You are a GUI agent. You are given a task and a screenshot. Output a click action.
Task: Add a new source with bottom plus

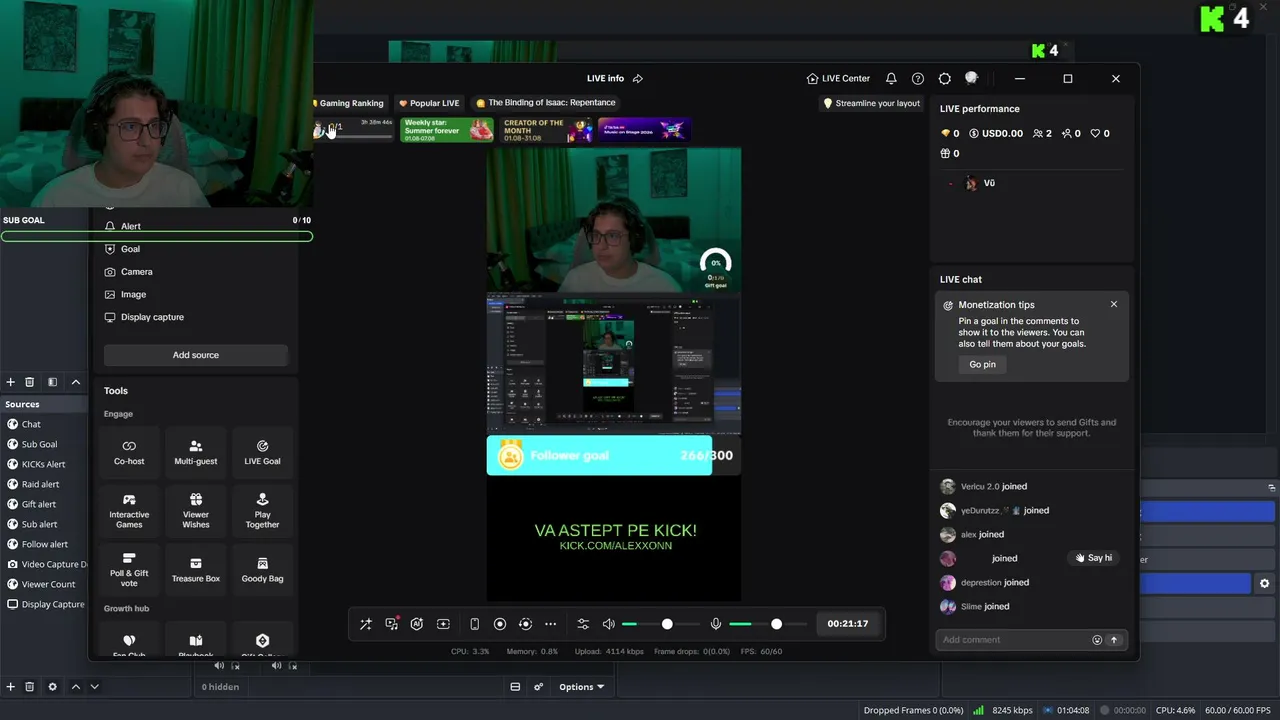coord(10,687)
